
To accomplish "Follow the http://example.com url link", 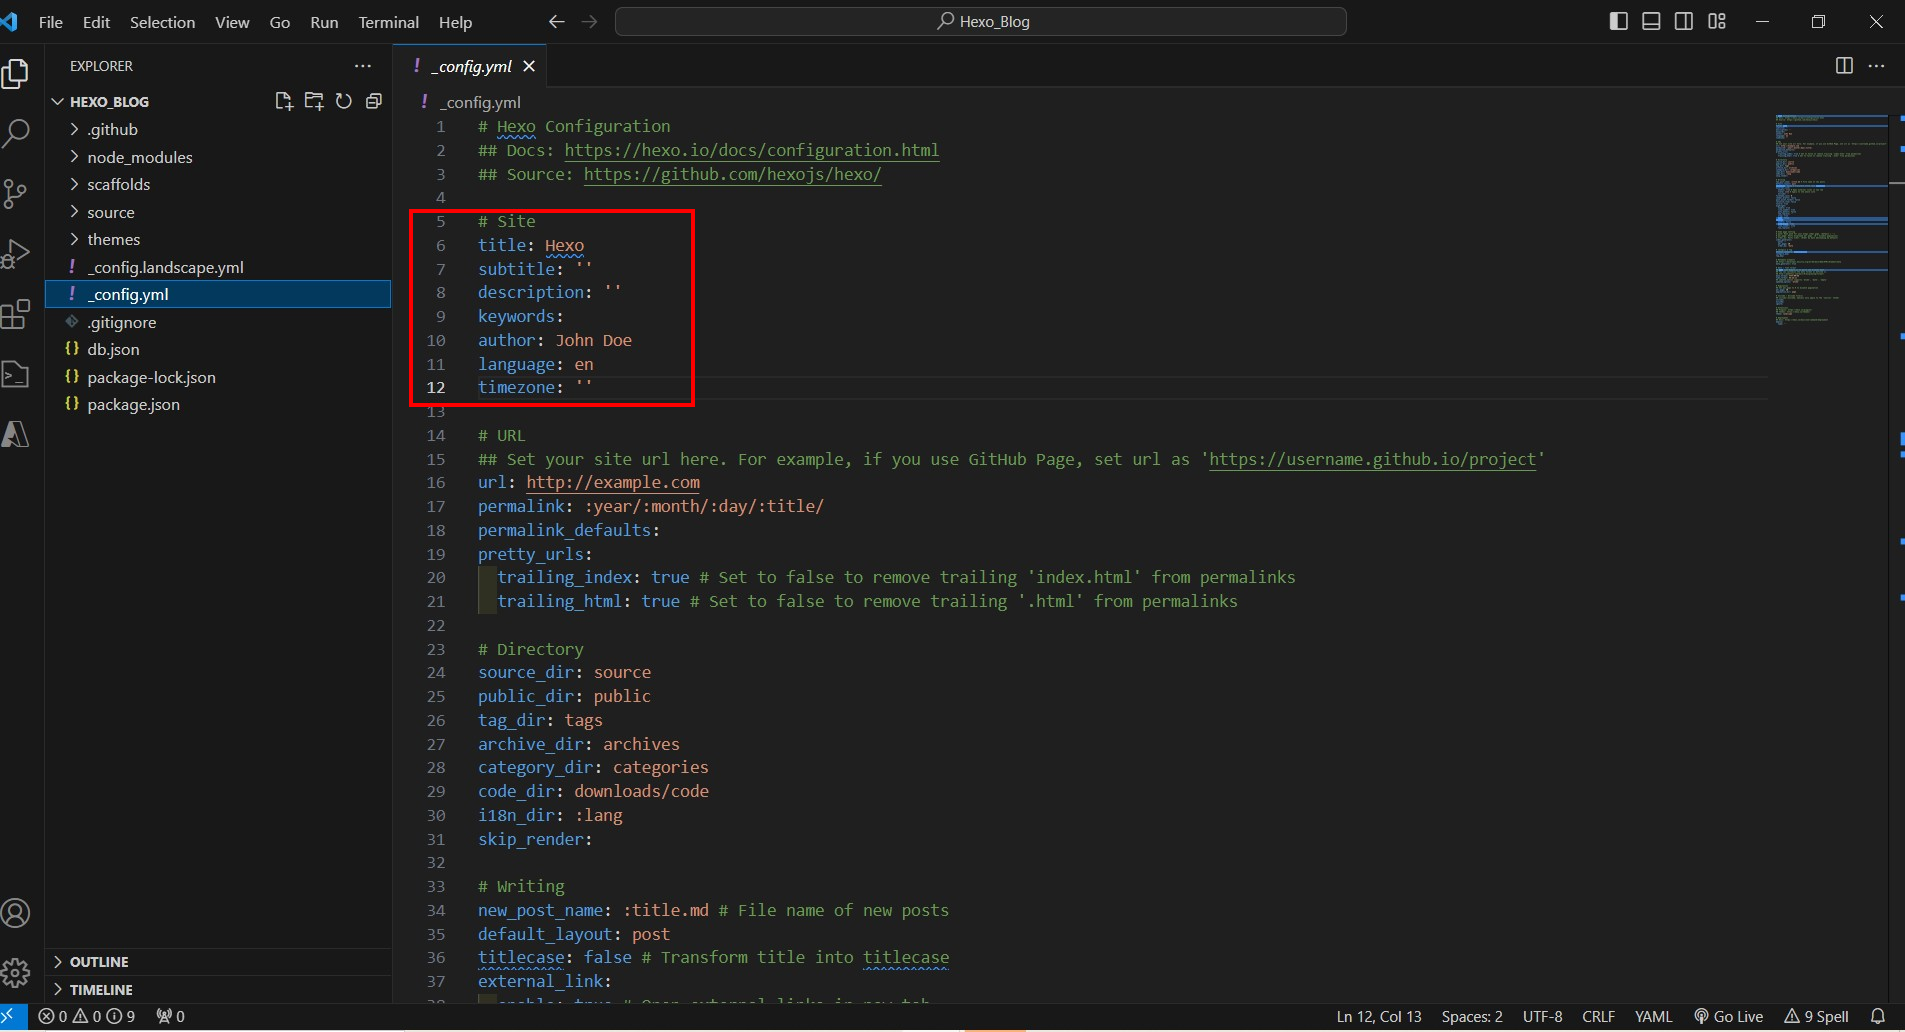I will (613, 482).
